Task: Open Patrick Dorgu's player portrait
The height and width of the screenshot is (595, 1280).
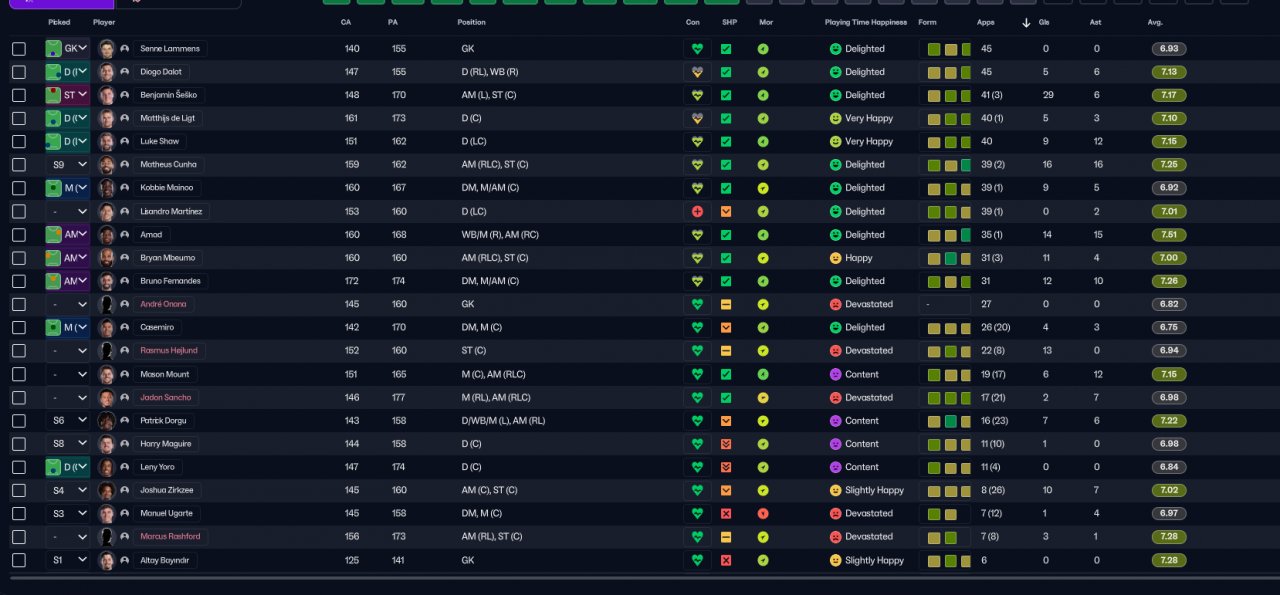Action: (107, 421)
